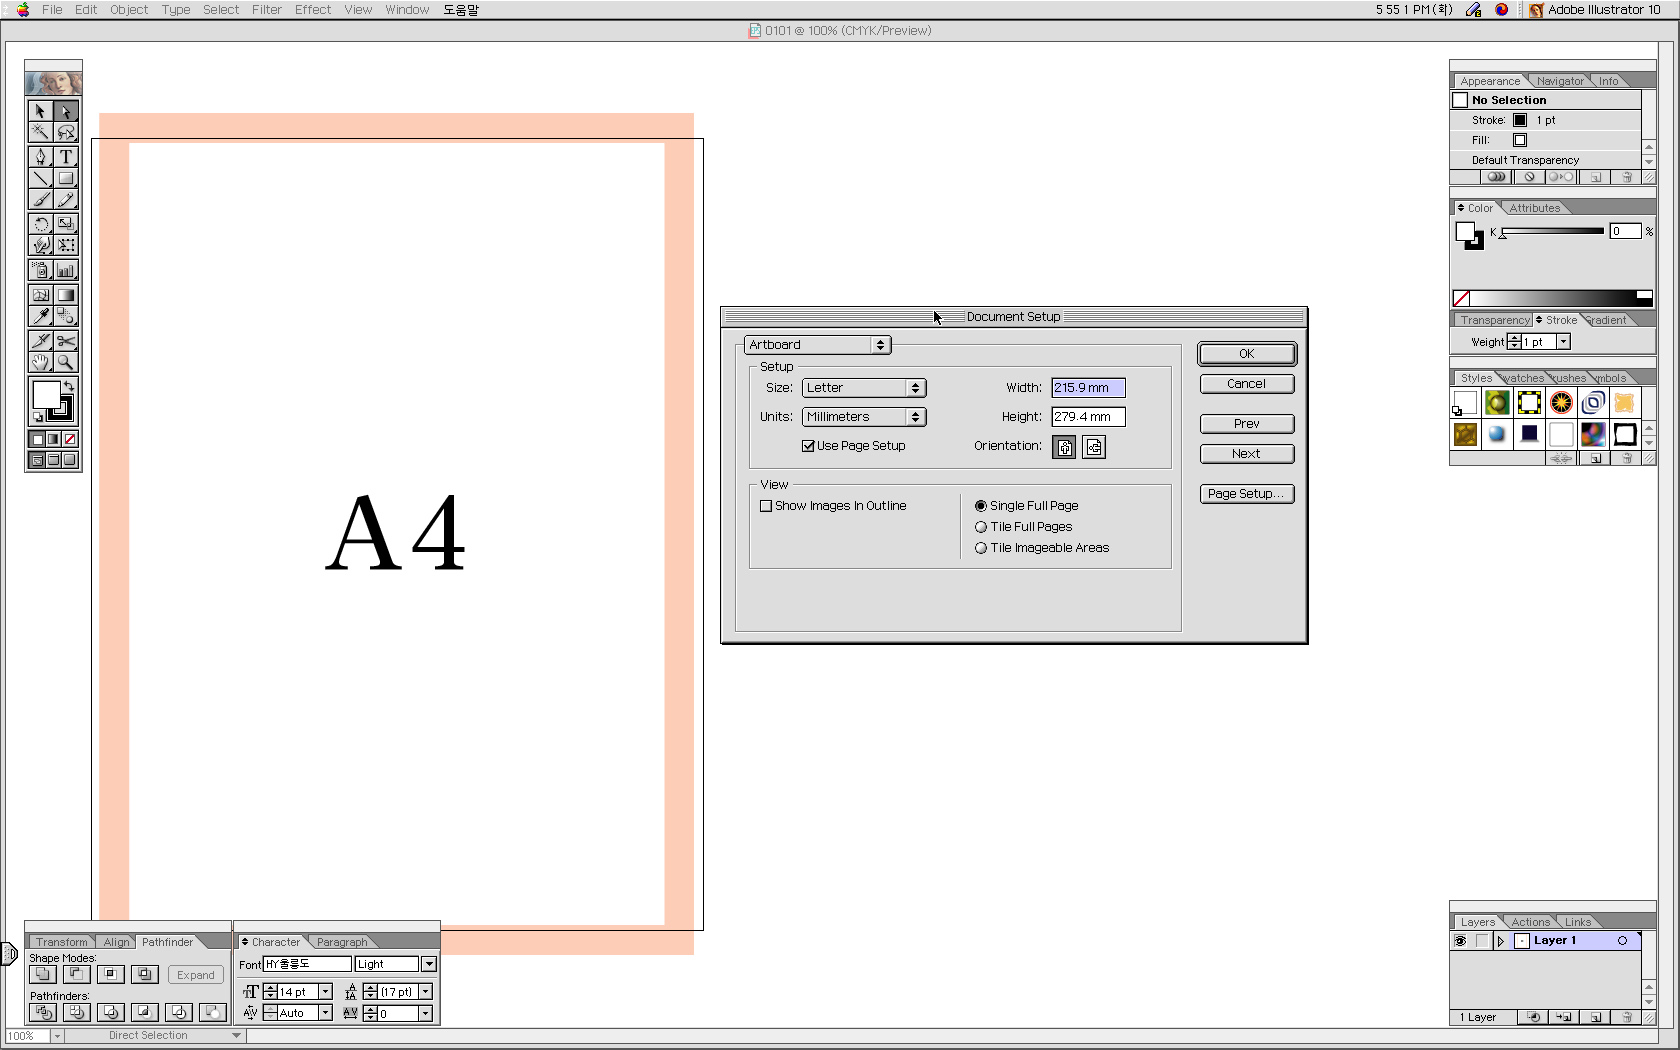1680x1050 pixels.
Task: Click the Height input field
Action: click(x=1088, y=417)
